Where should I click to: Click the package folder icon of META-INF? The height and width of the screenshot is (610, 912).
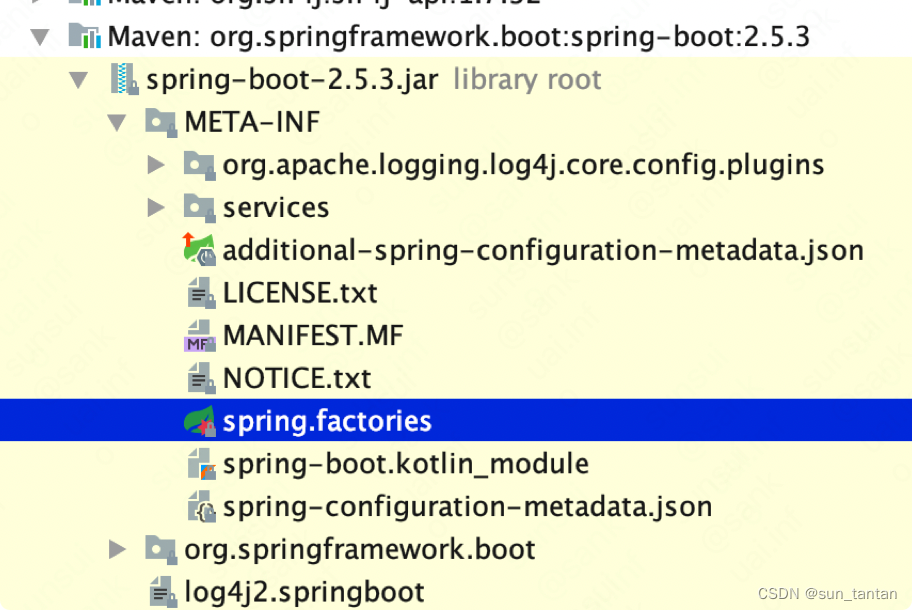[x=161, y=122]
